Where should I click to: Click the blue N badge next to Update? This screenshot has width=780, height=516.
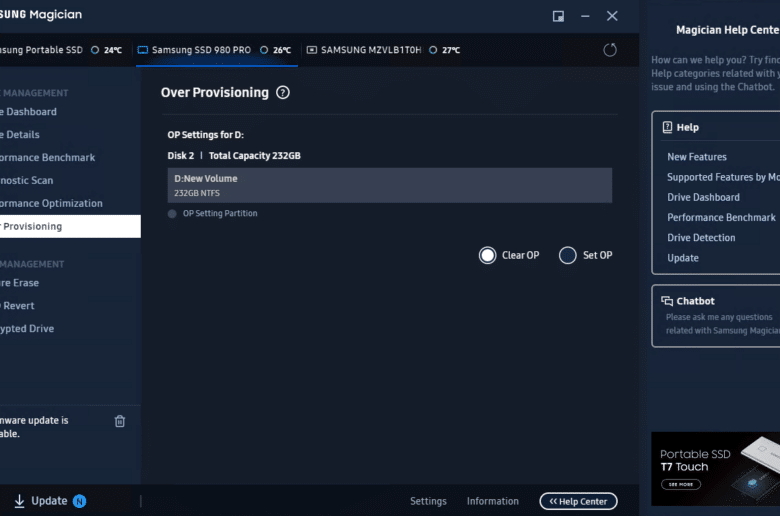pyautogui.click(x=80, y=501)
